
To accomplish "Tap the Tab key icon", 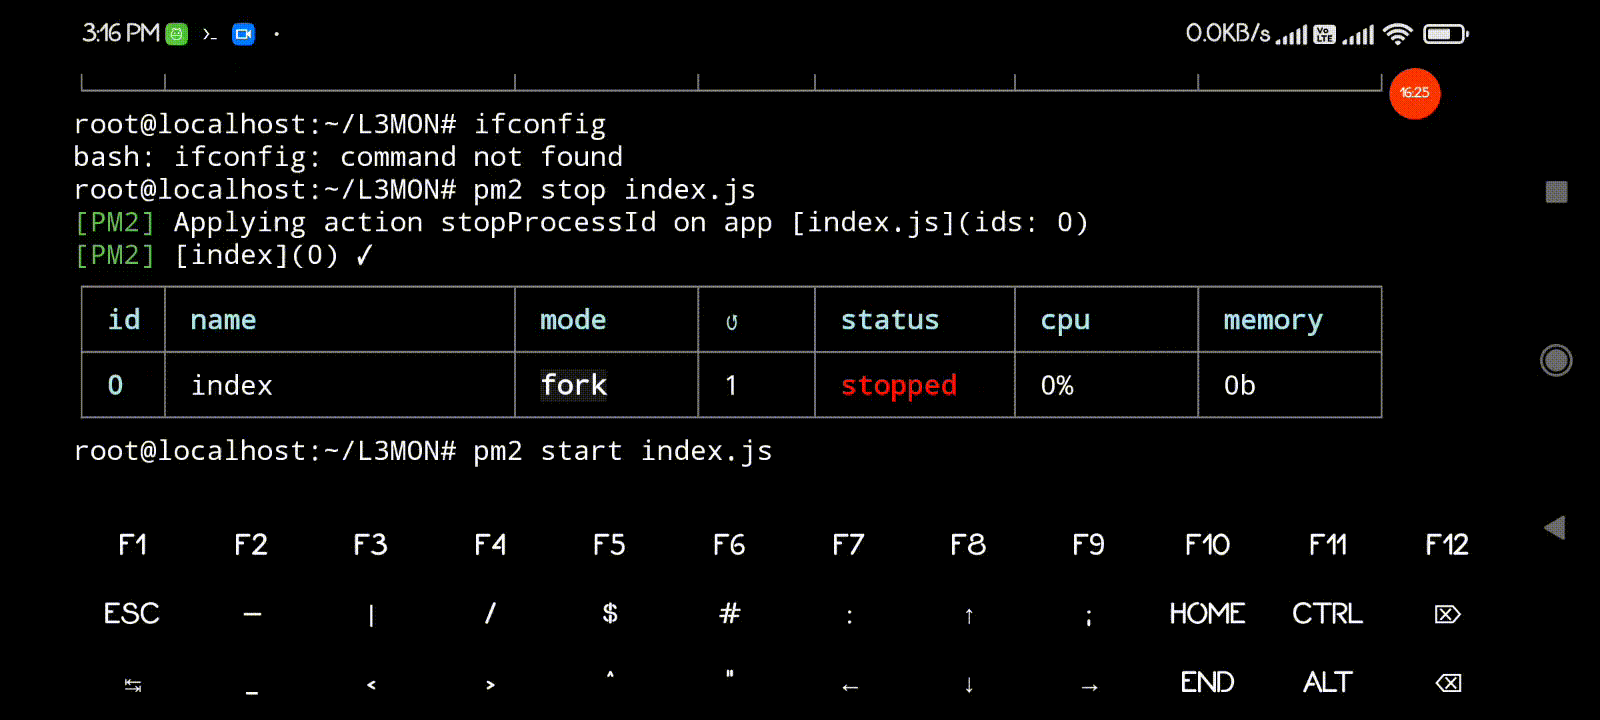I will (132, 685).
